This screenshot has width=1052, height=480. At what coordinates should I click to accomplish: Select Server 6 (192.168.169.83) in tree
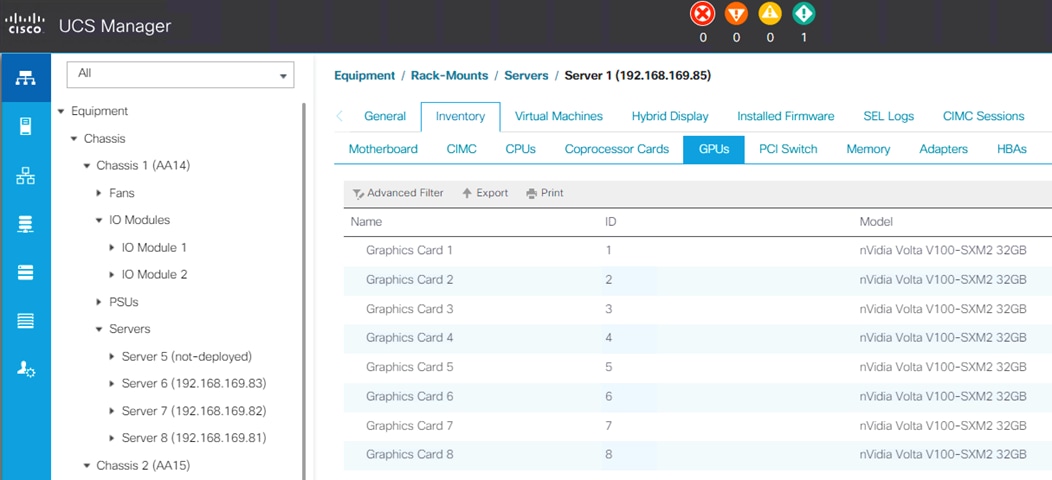[x=194, y=383]
